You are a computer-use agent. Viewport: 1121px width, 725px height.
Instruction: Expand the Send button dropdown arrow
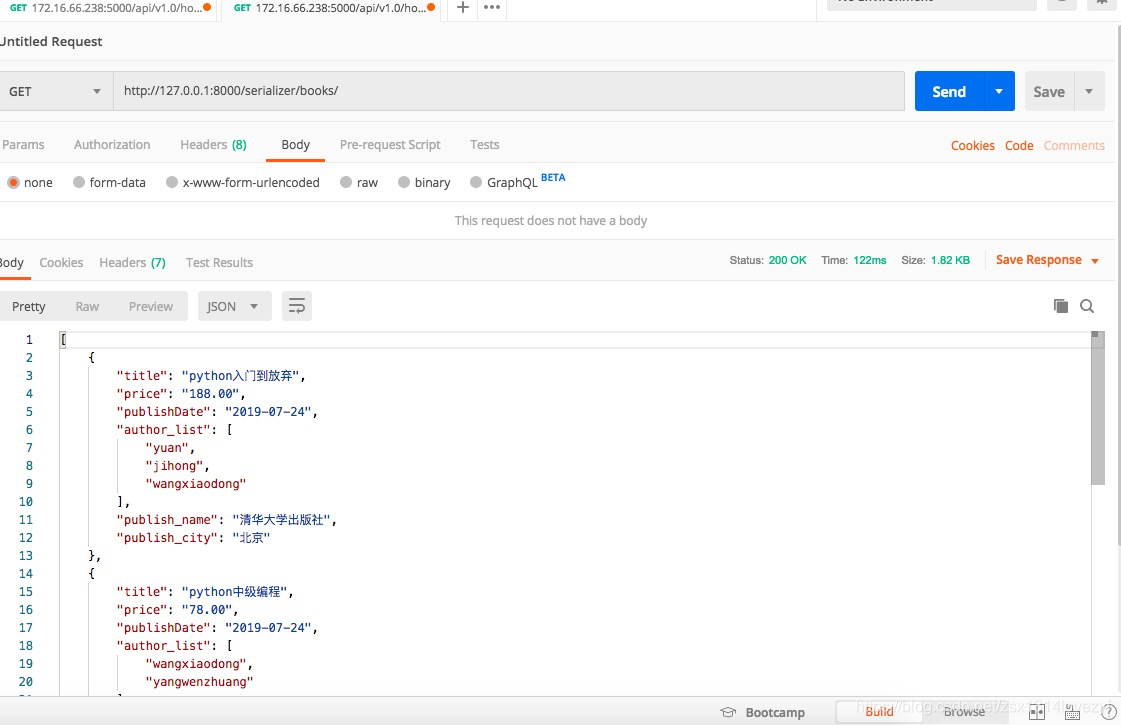pos(999,91)
